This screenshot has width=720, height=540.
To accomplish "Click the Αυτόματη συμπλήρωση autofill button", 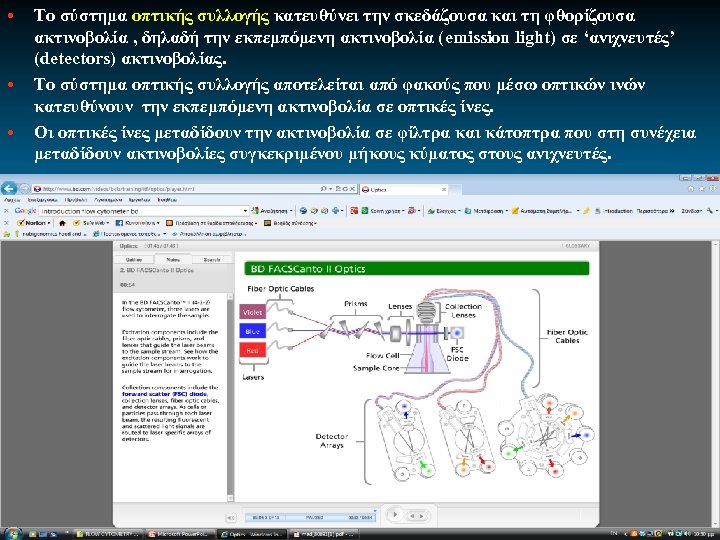I will click(542, 211).
